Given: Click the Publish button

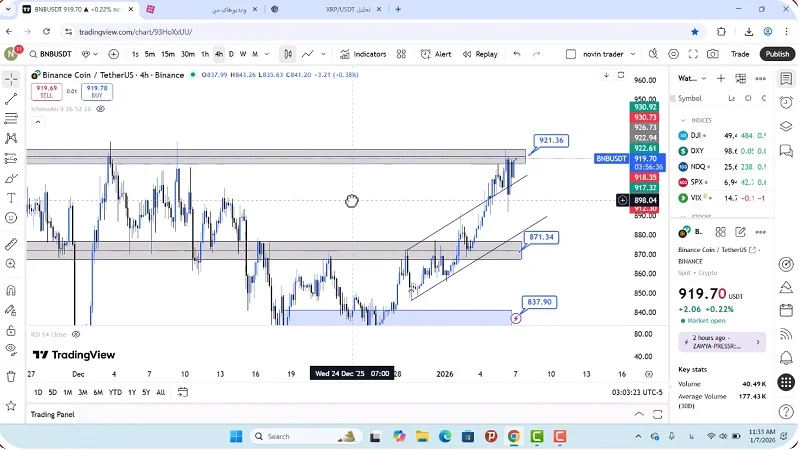Looking at the screenshot, I should (776, 54).
